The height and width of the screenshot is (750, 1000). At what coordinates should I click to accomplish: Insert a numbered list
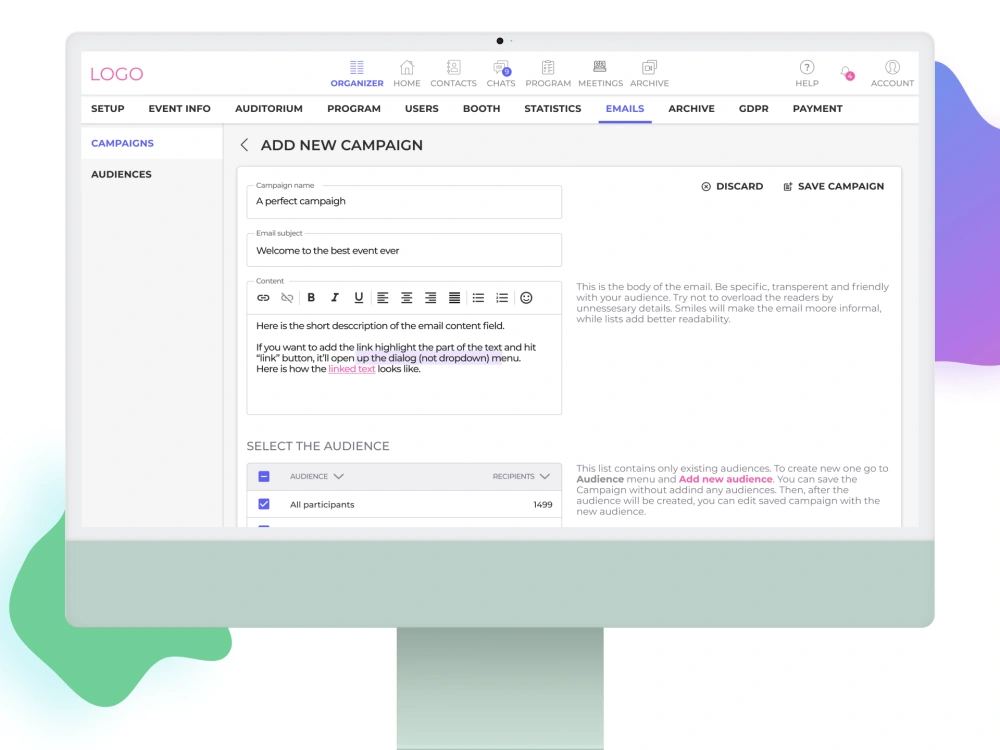[x=502, y=298]
